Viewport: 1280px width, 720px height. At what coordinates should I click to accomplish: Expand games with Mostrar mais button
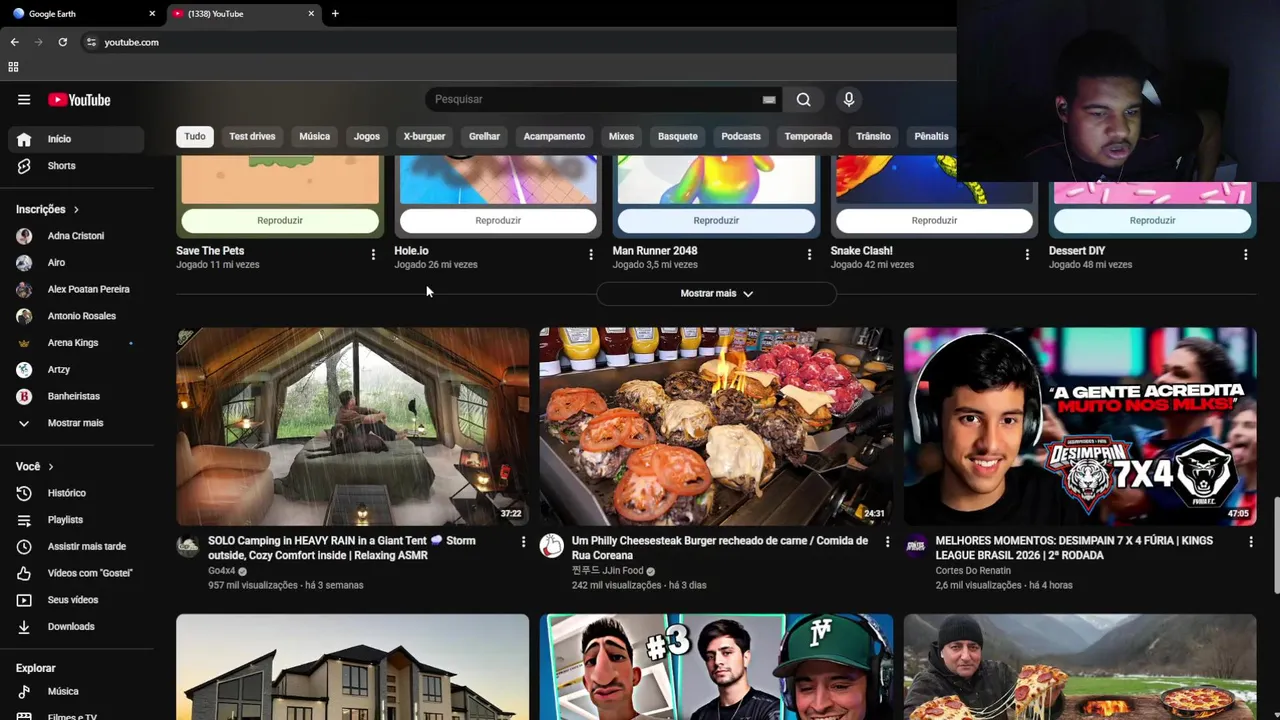[716, 293]
